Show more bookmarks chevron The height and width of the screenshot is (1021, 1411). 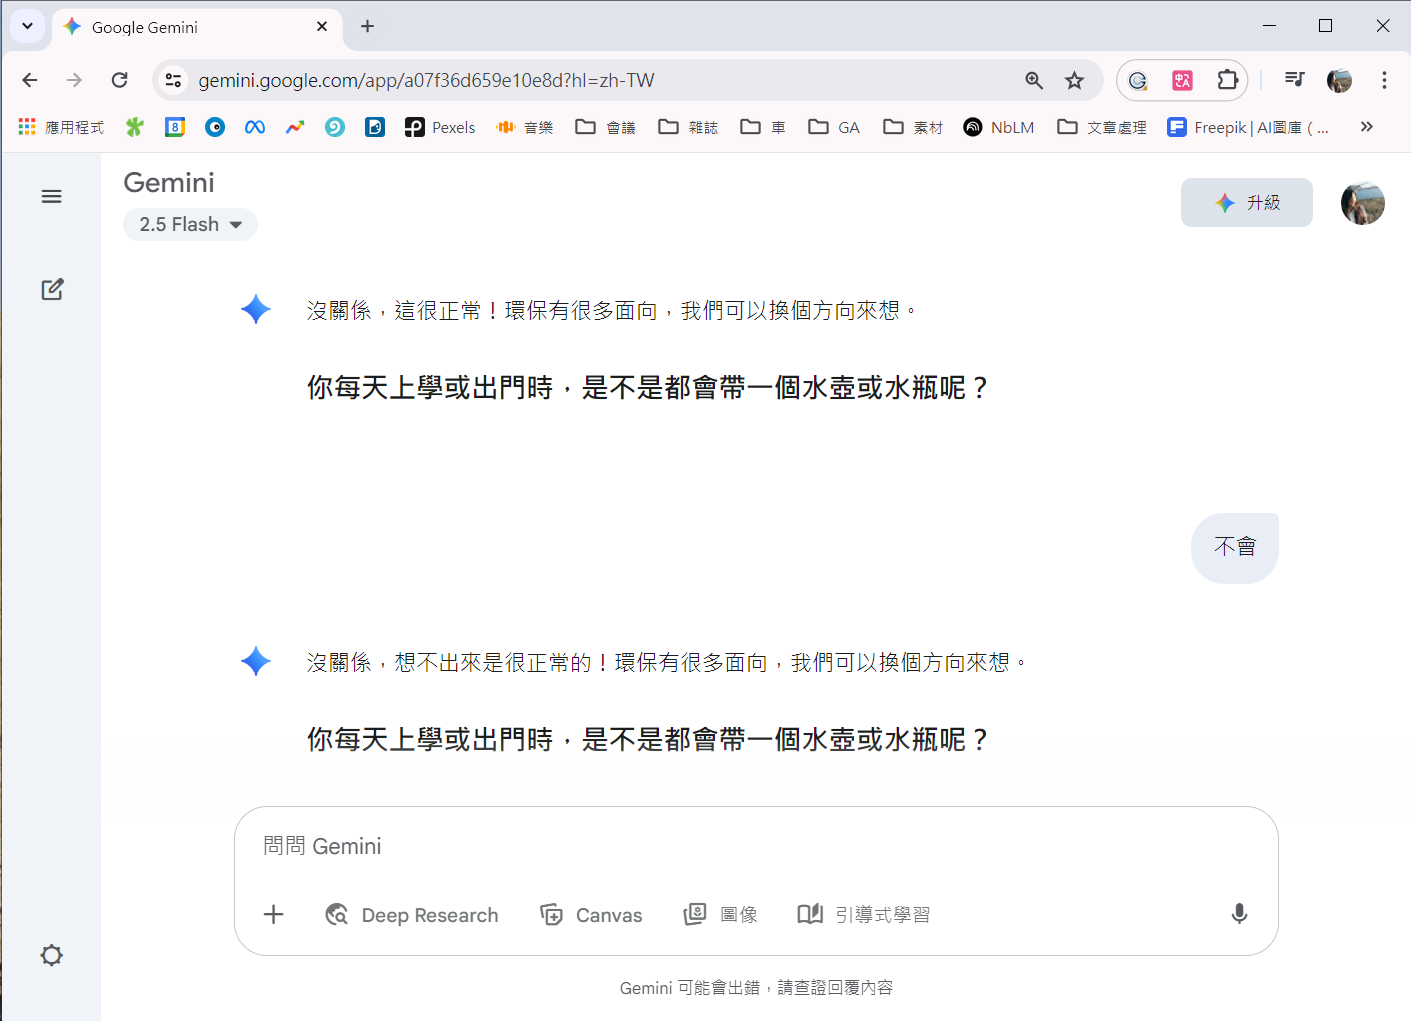(x=1367, y=126)
